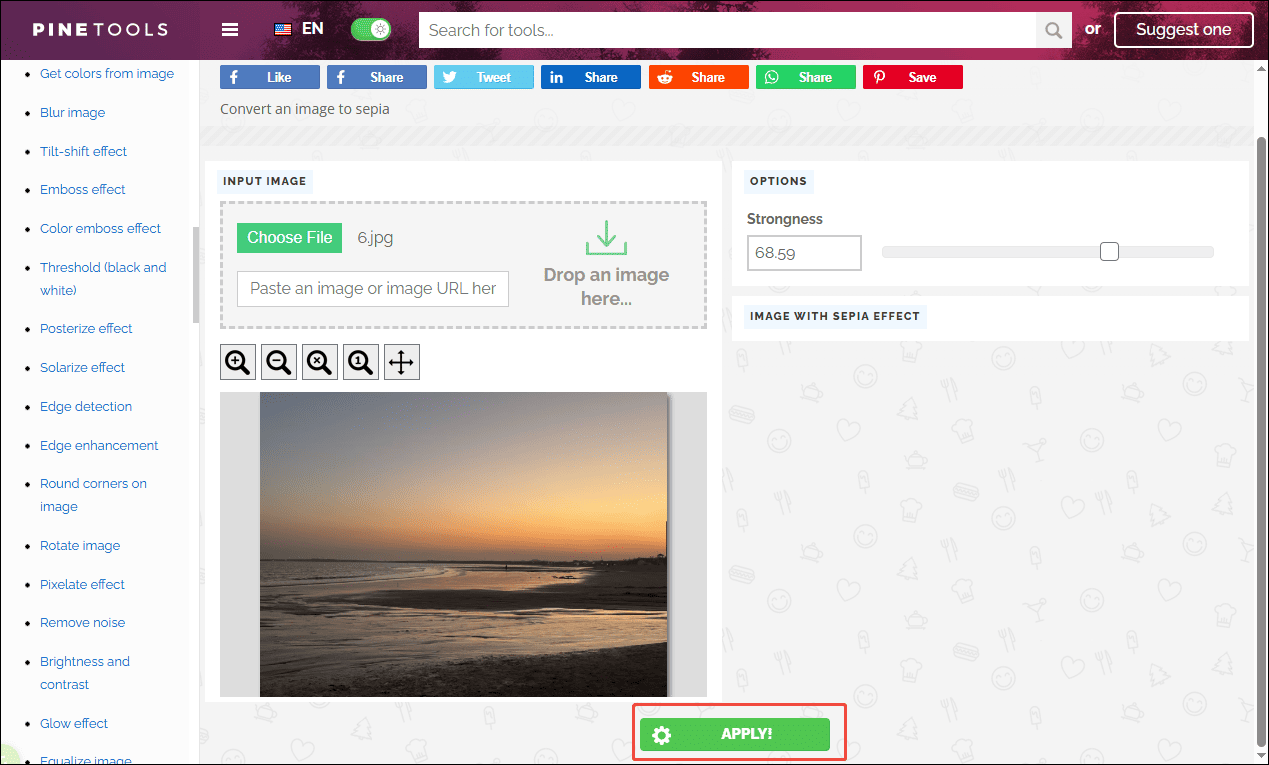Open the Blur image tool

(72, 112)
